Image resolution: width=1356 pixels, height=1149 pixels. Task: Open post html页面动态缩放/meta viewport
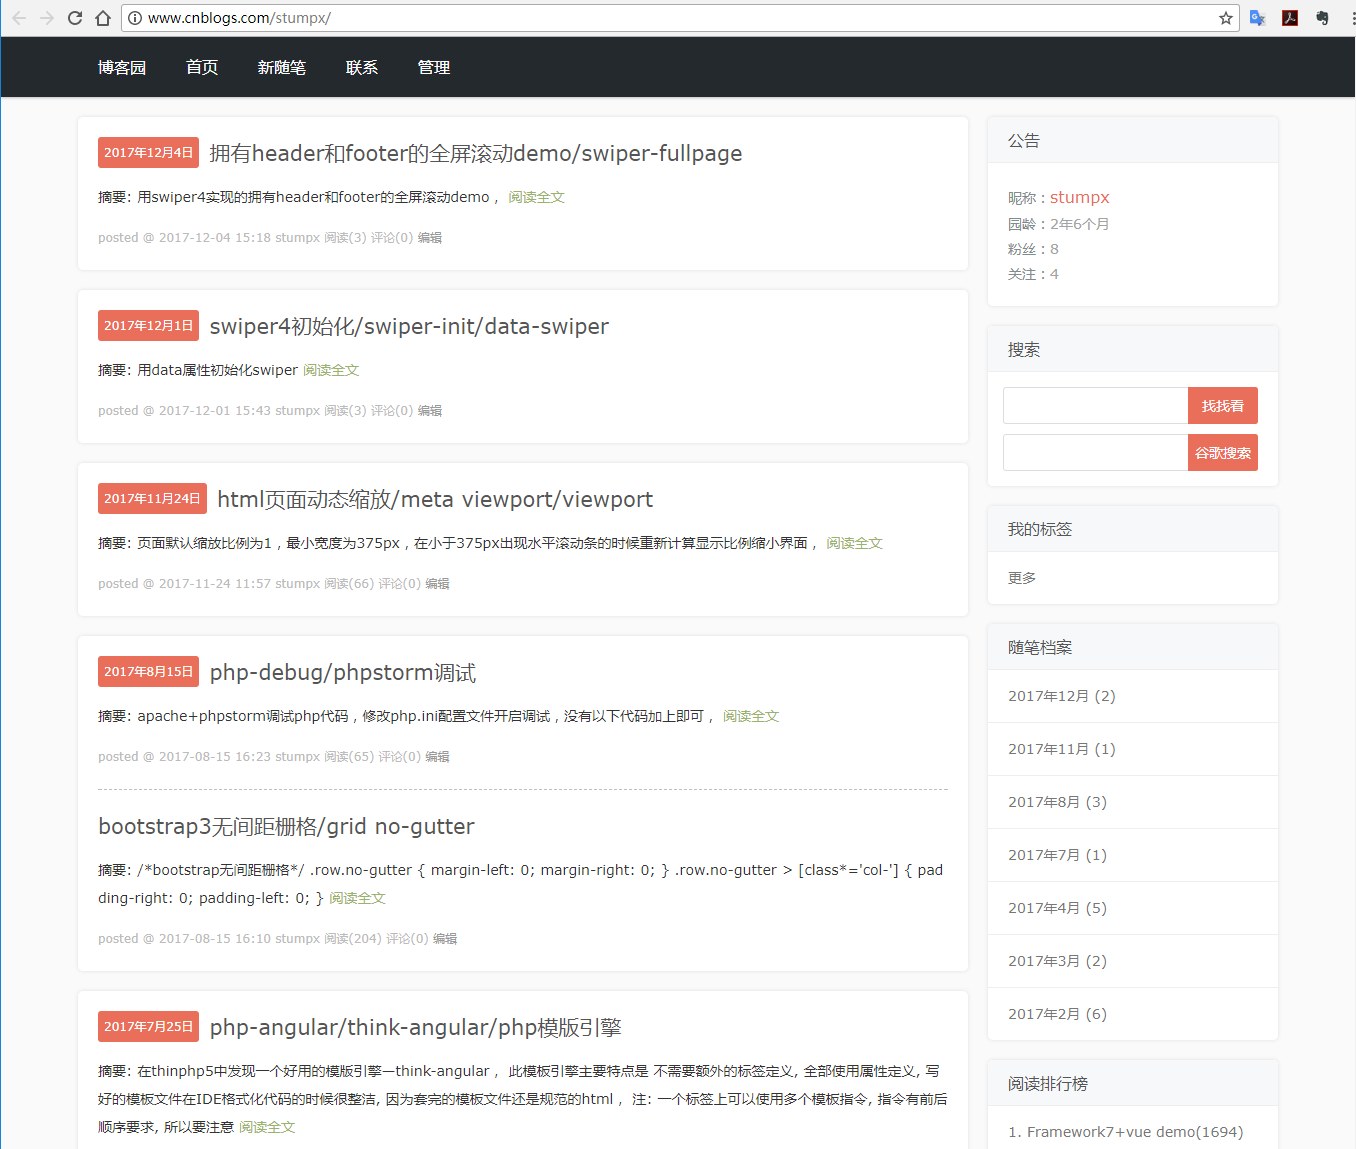435,499
